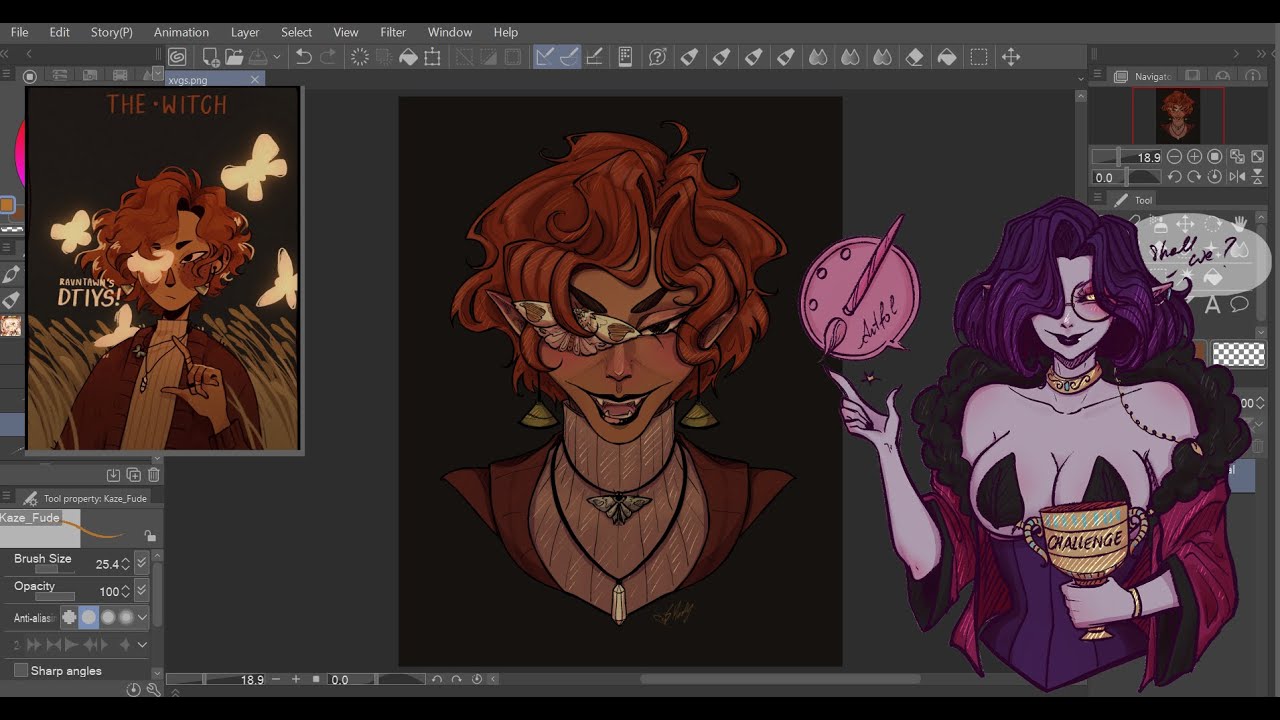Viewport: 1280px width, 720px height.
Task: Open the Animation menu
Action: (181, 32)
